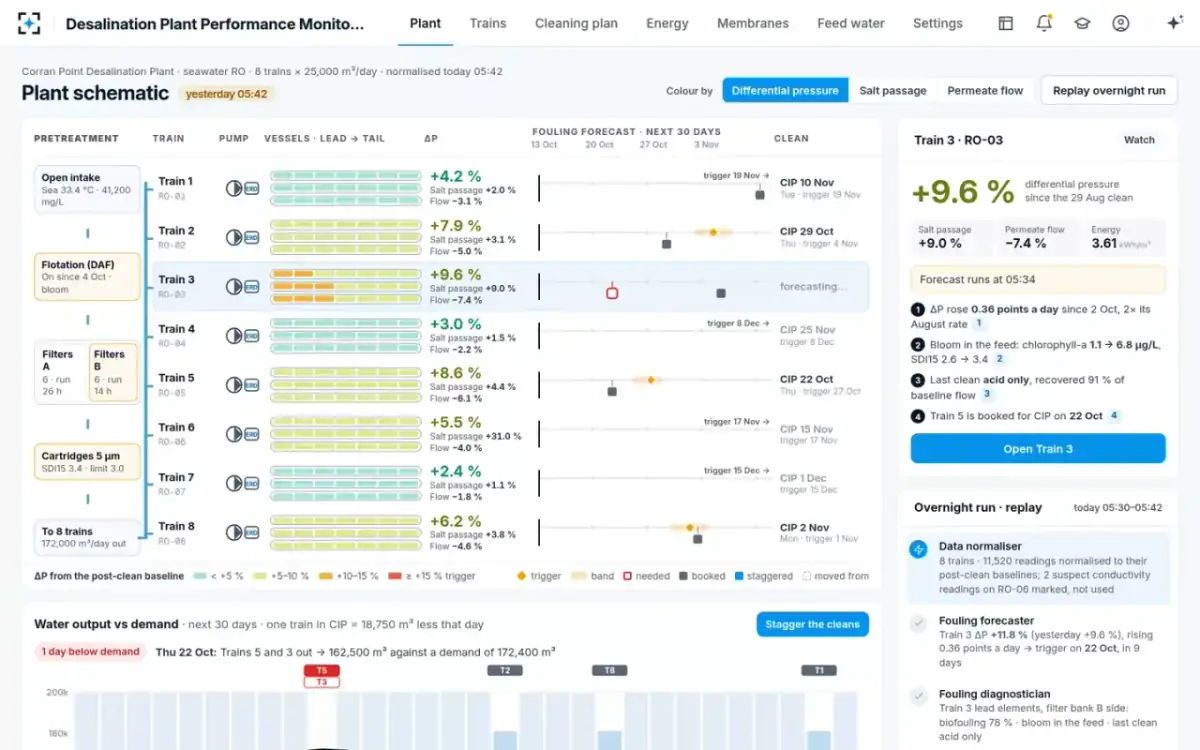Screen dimensions: 1200x750
Task: Click the app logo icon
Action: (29, 23)
